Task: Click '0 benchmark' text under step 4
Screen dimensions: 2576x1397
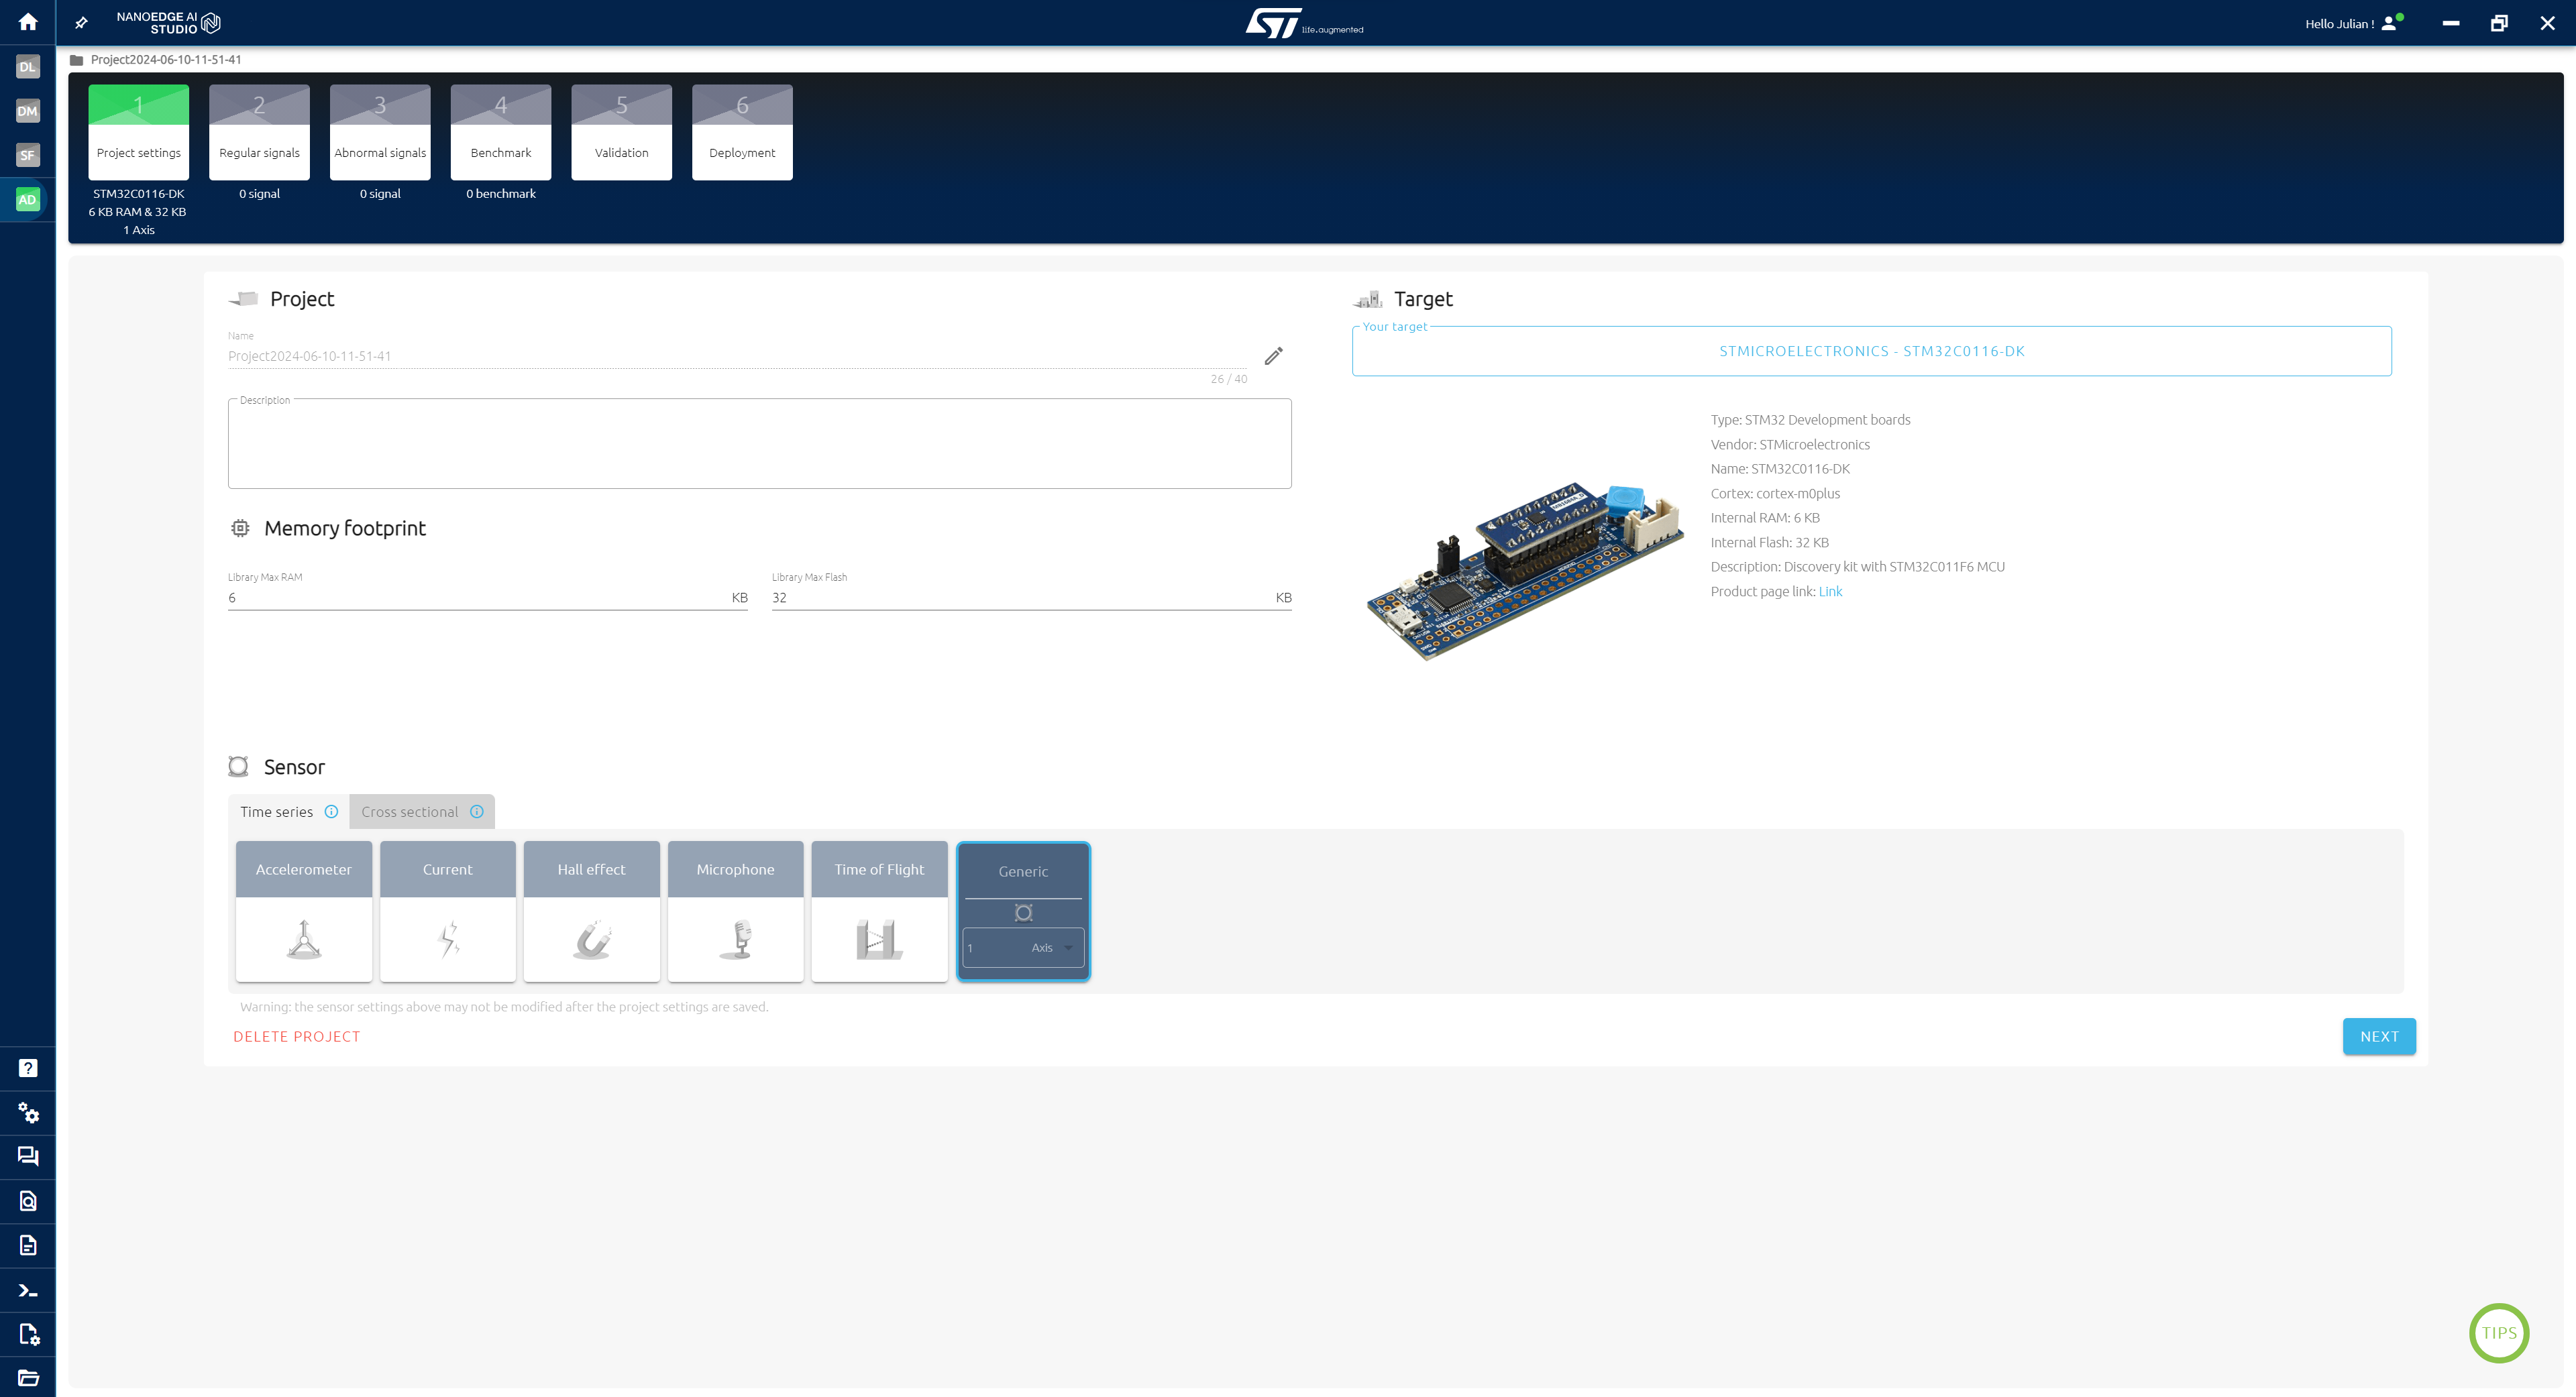Action: [x=501, y=194]
